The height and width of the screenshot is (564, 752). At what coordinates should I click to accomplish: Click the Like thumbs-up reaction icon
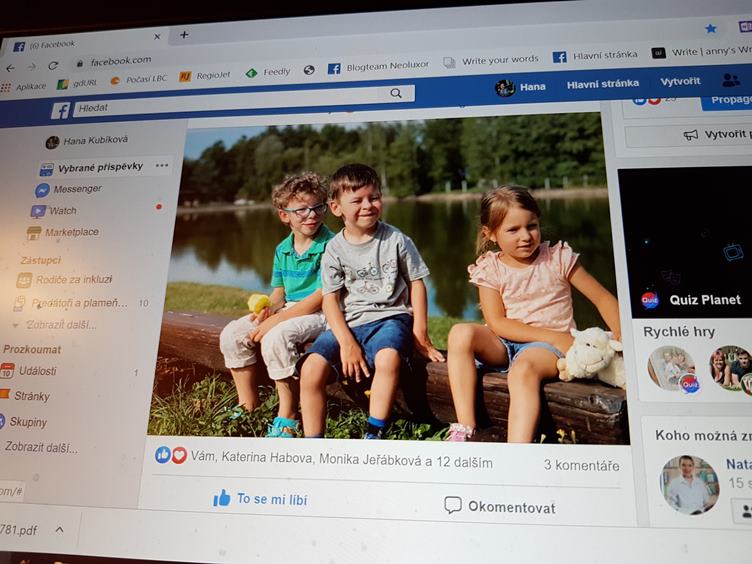click(163, 455)
